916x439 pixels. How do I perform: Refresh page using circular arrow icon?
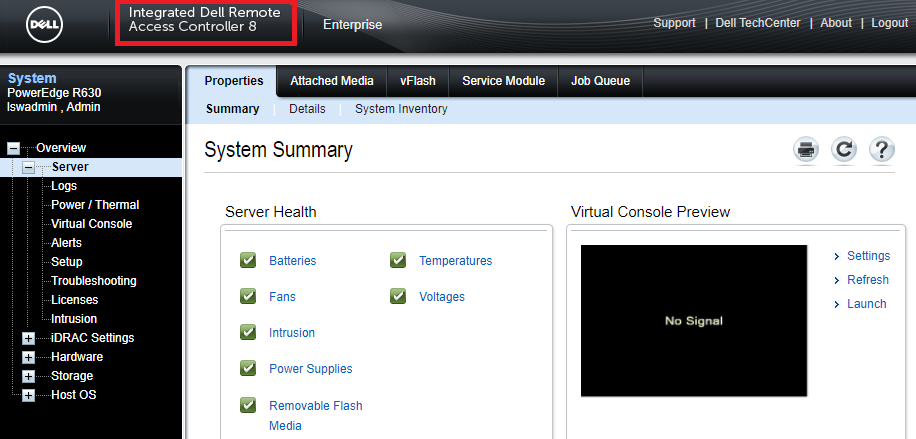coord(844,150)
